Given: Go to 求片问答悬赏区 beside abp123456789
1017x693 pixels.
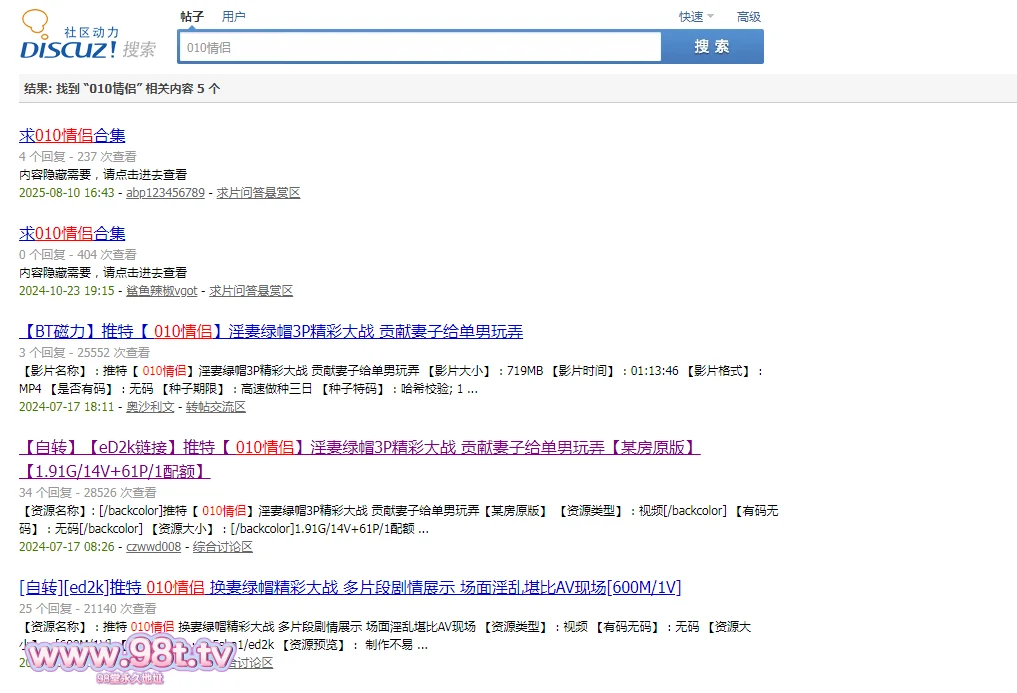Looking at the screenshot, I should click(x=258, y=193).
